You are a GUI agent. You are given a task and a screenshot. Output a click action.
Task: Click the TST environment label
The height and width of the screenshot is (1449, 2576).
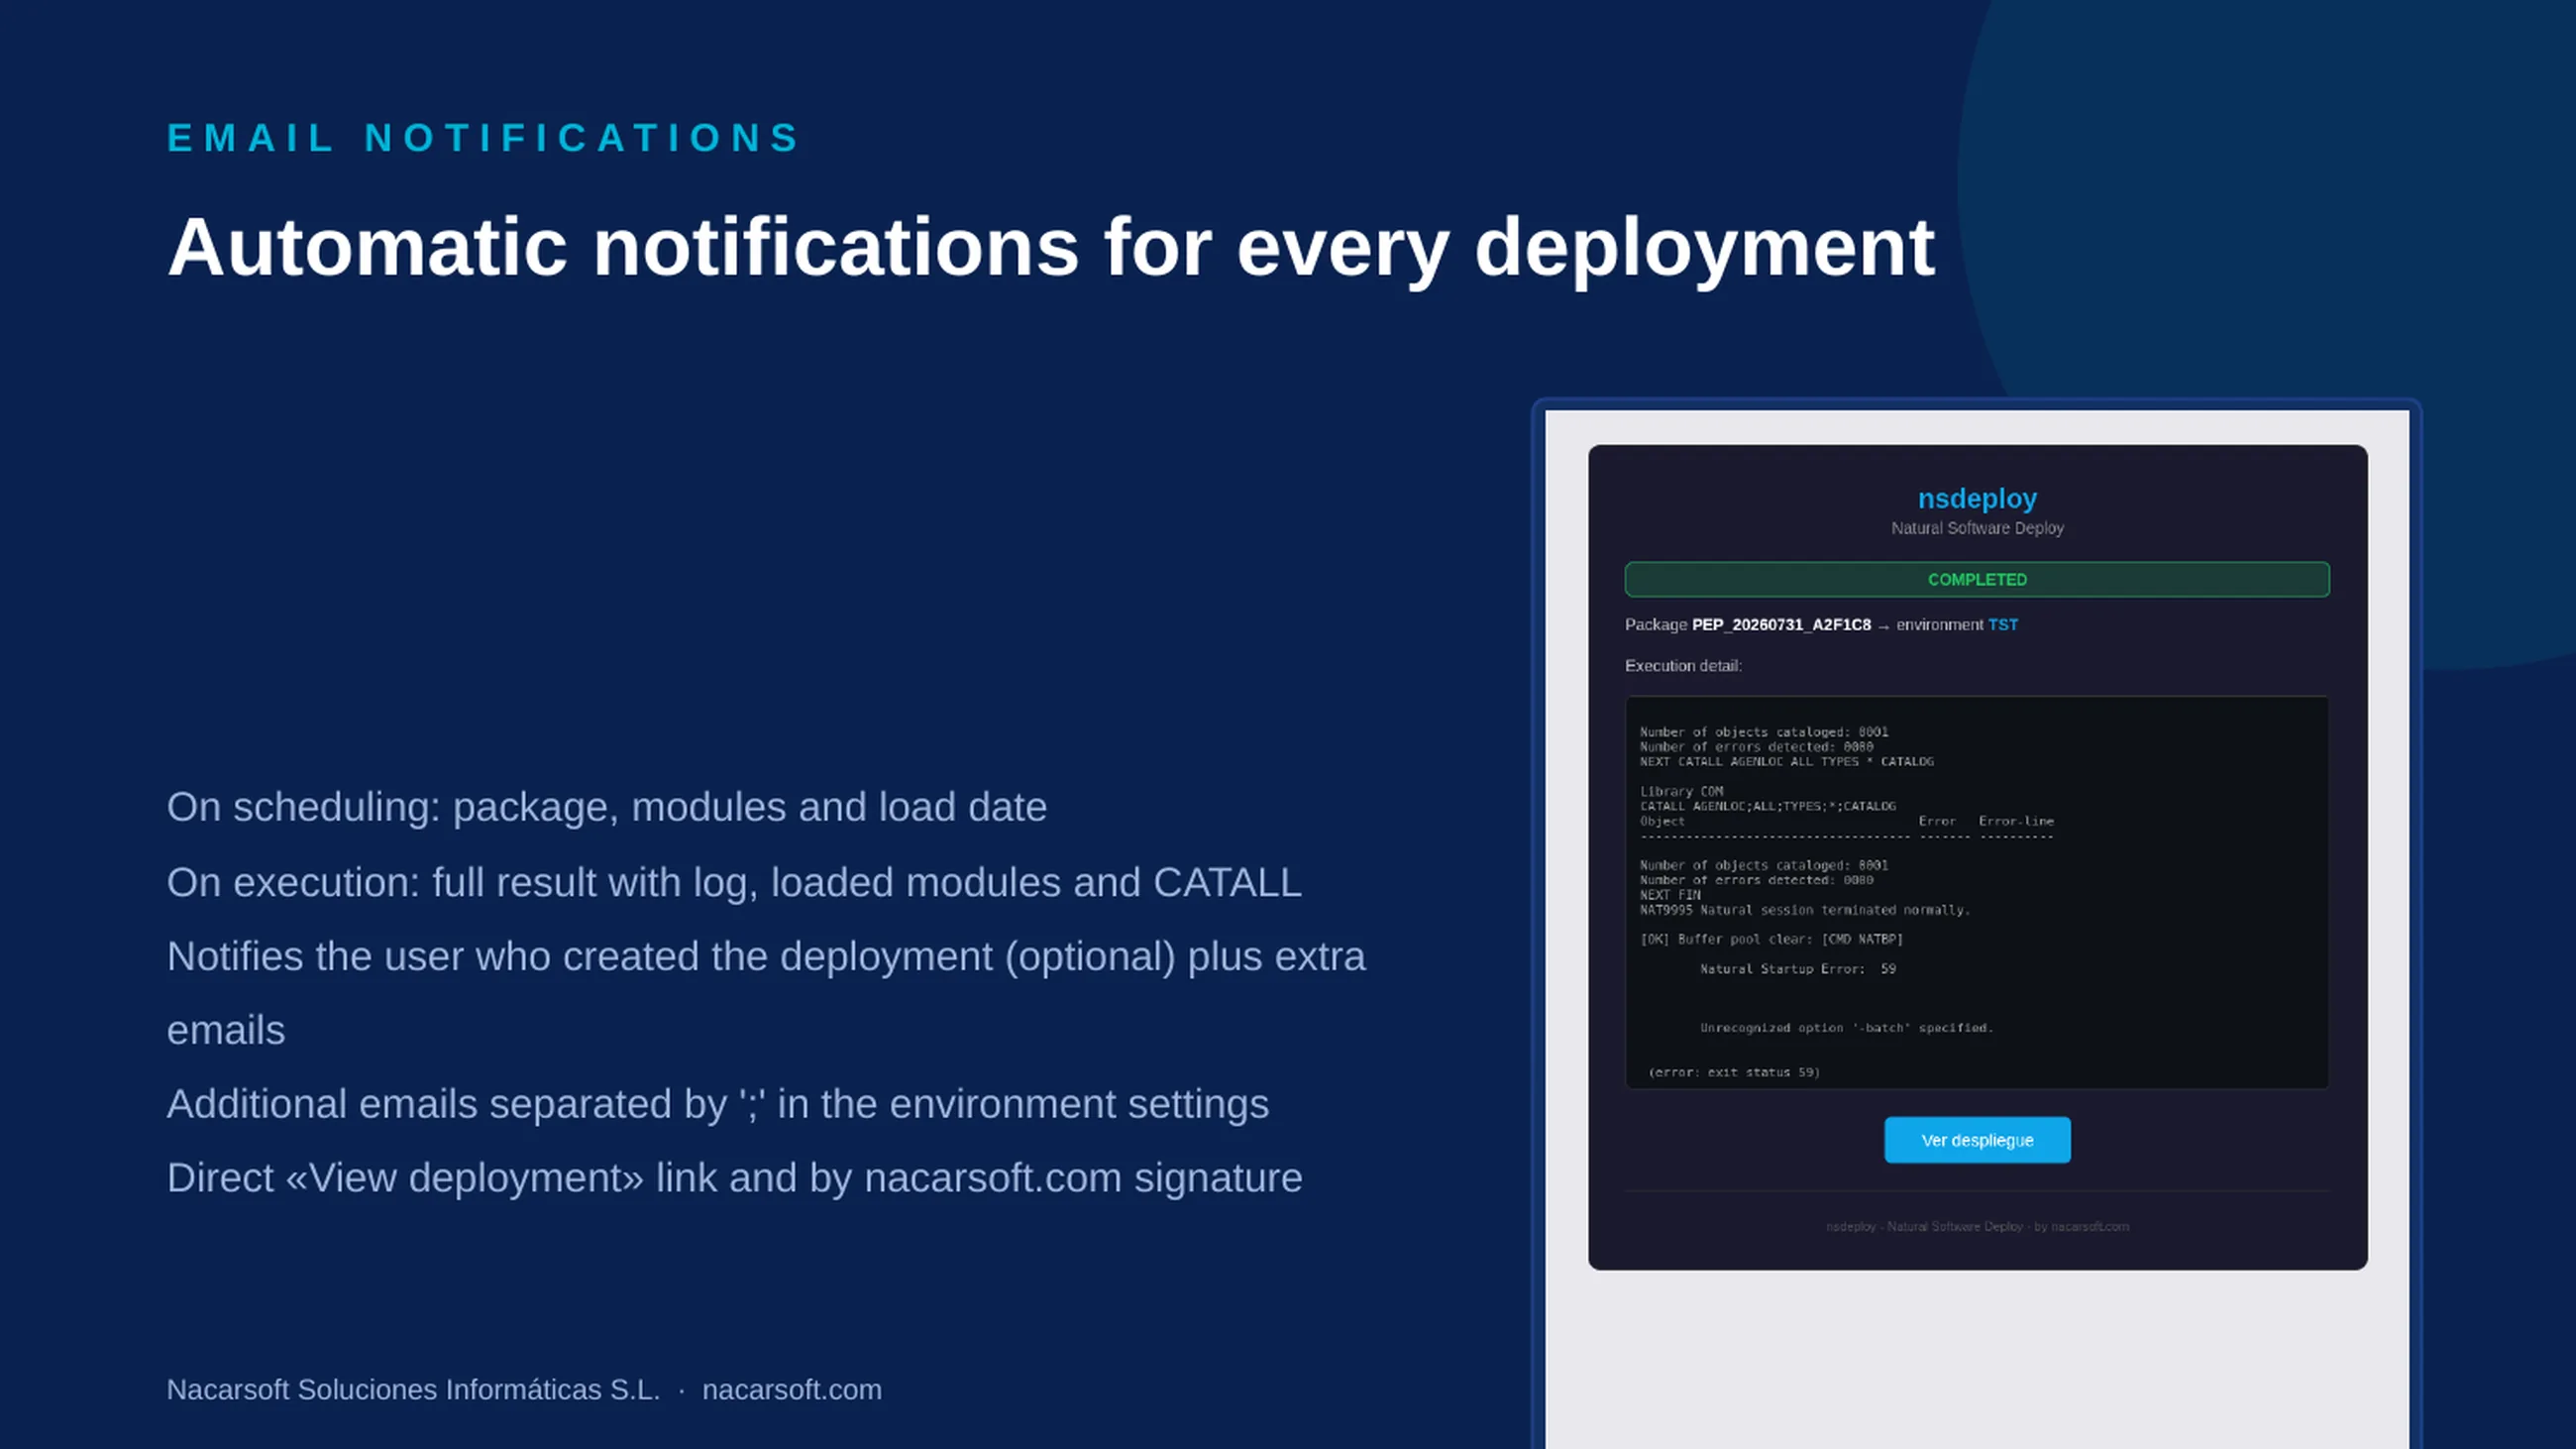(x=2003, y=625)
